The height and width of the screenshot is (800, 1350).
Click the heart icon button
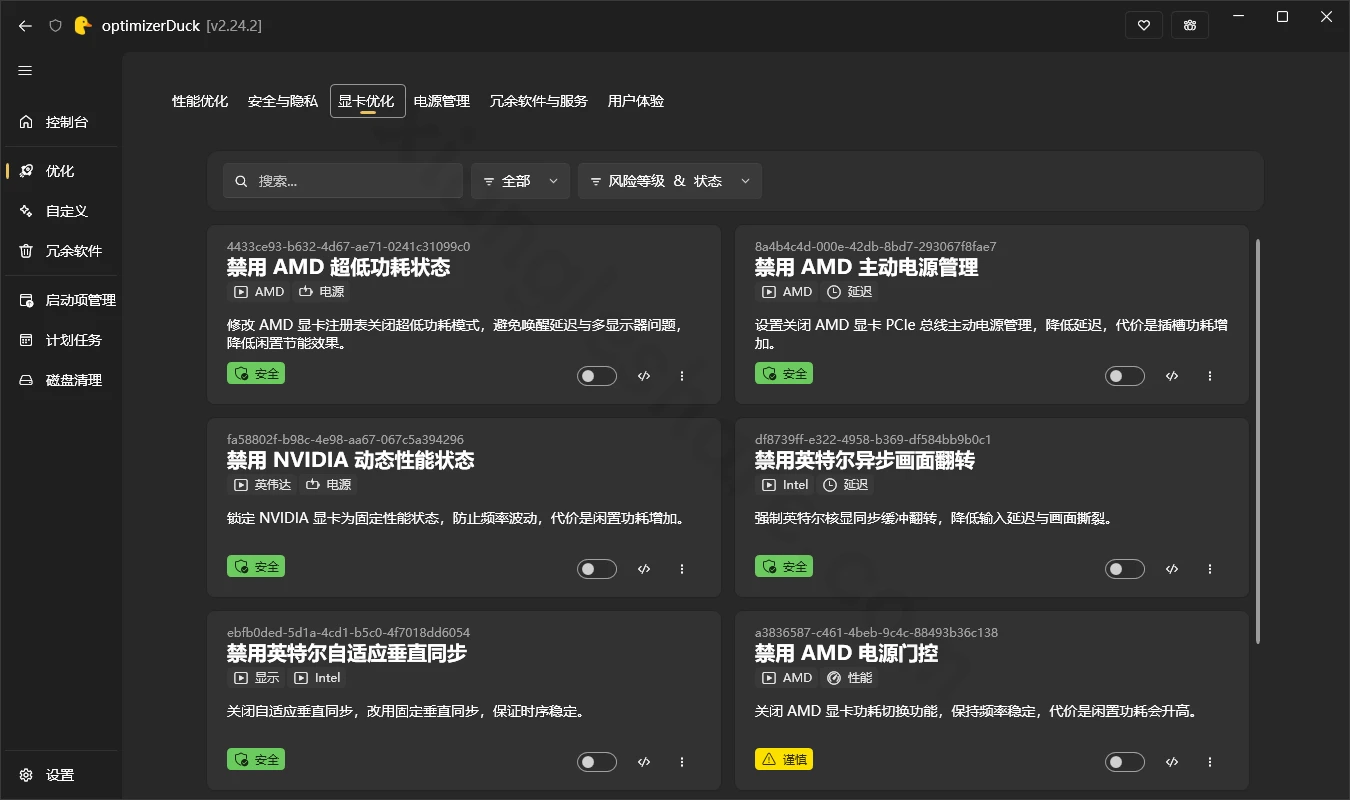point(1144,25)
